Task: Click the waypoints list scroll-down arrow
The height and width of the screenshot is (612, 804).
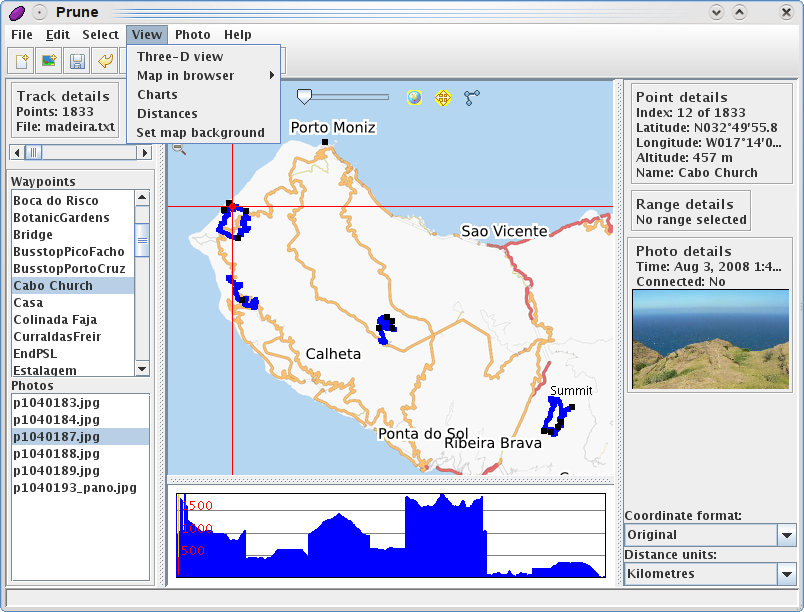Action: [142, 369]
